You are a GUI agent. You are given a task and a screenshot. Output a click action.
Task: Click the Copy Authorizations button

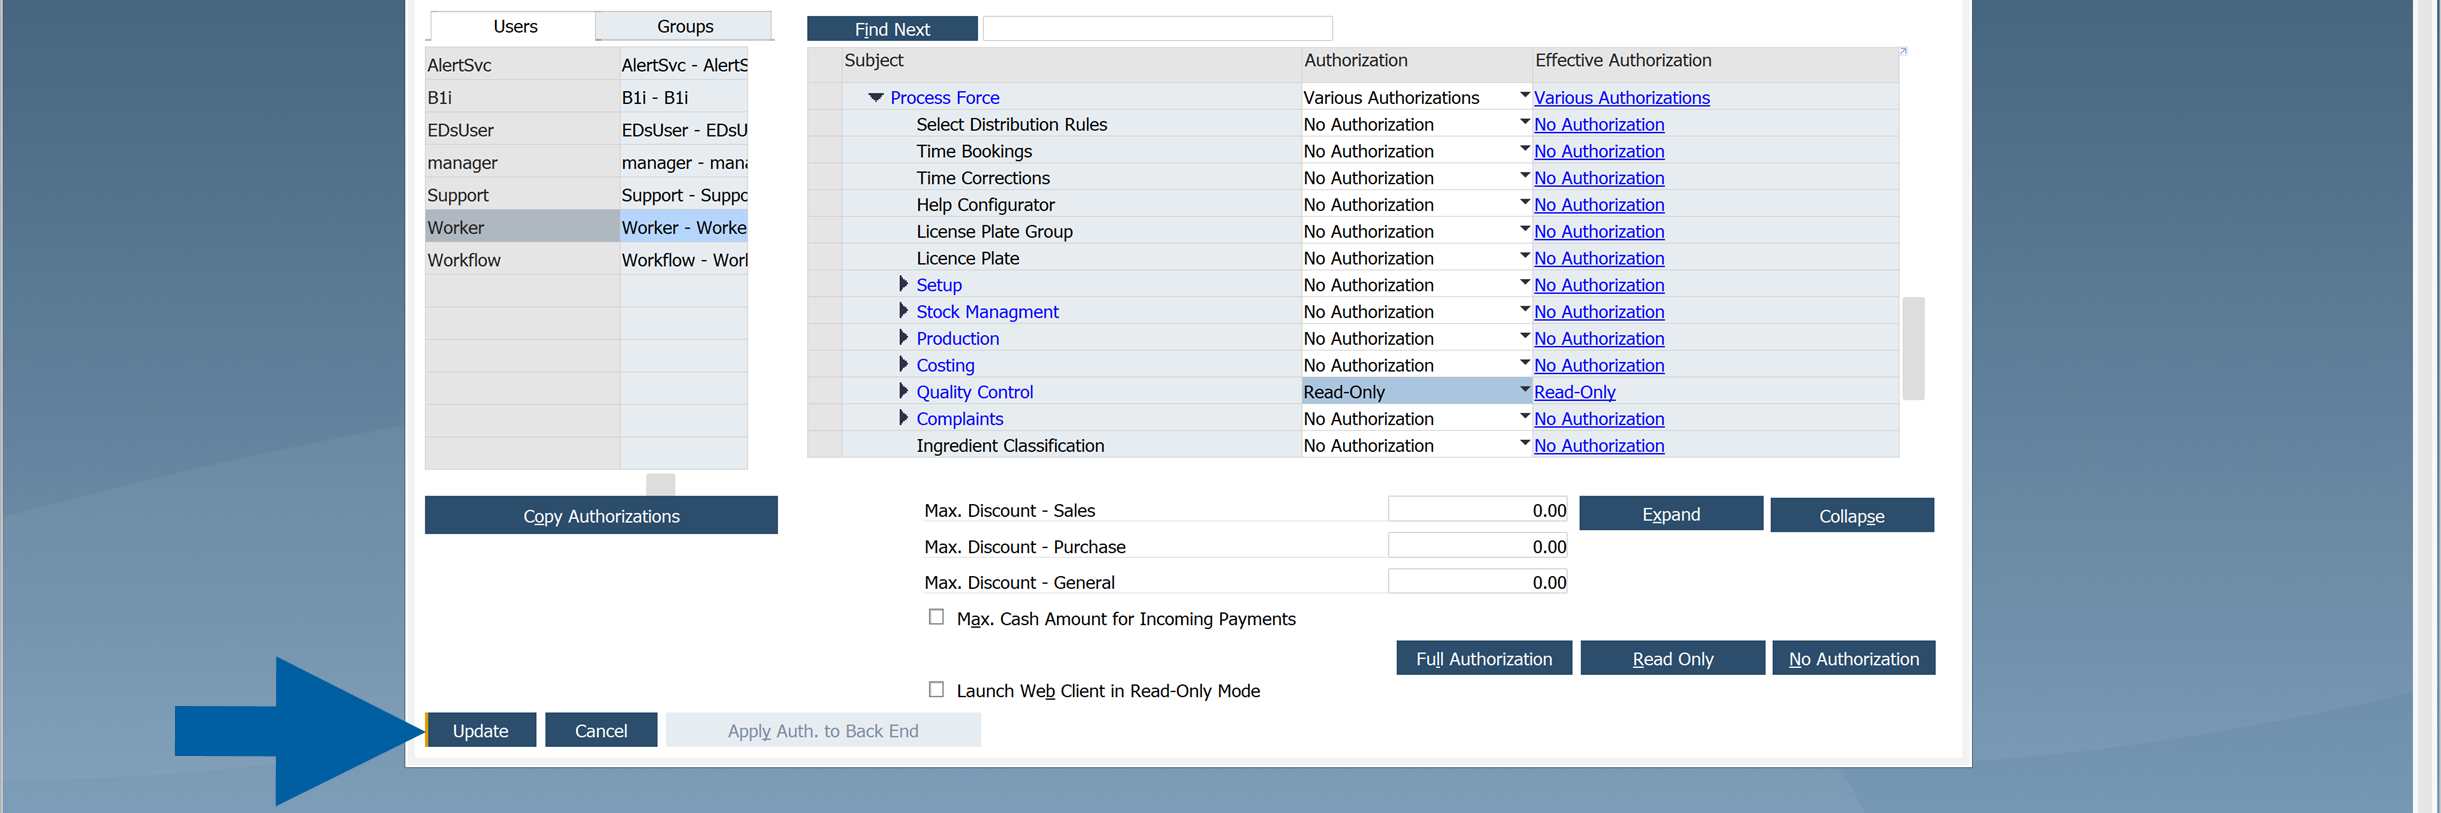point(601,515)
